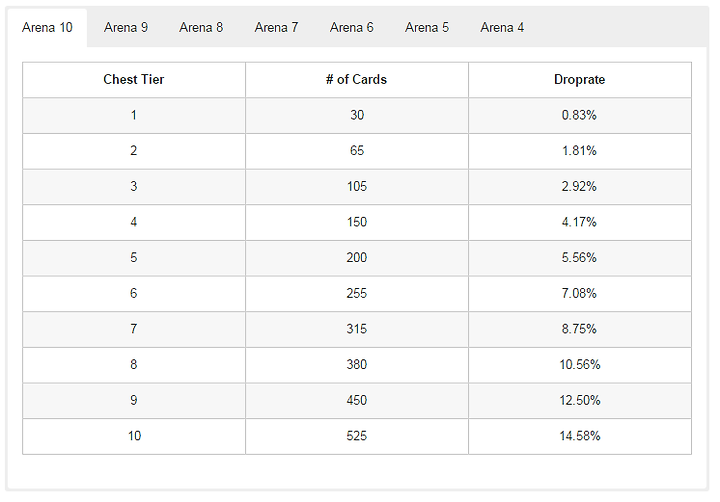
Task: Click the 14.58% droprate cell
Action: tap(579, 436)
